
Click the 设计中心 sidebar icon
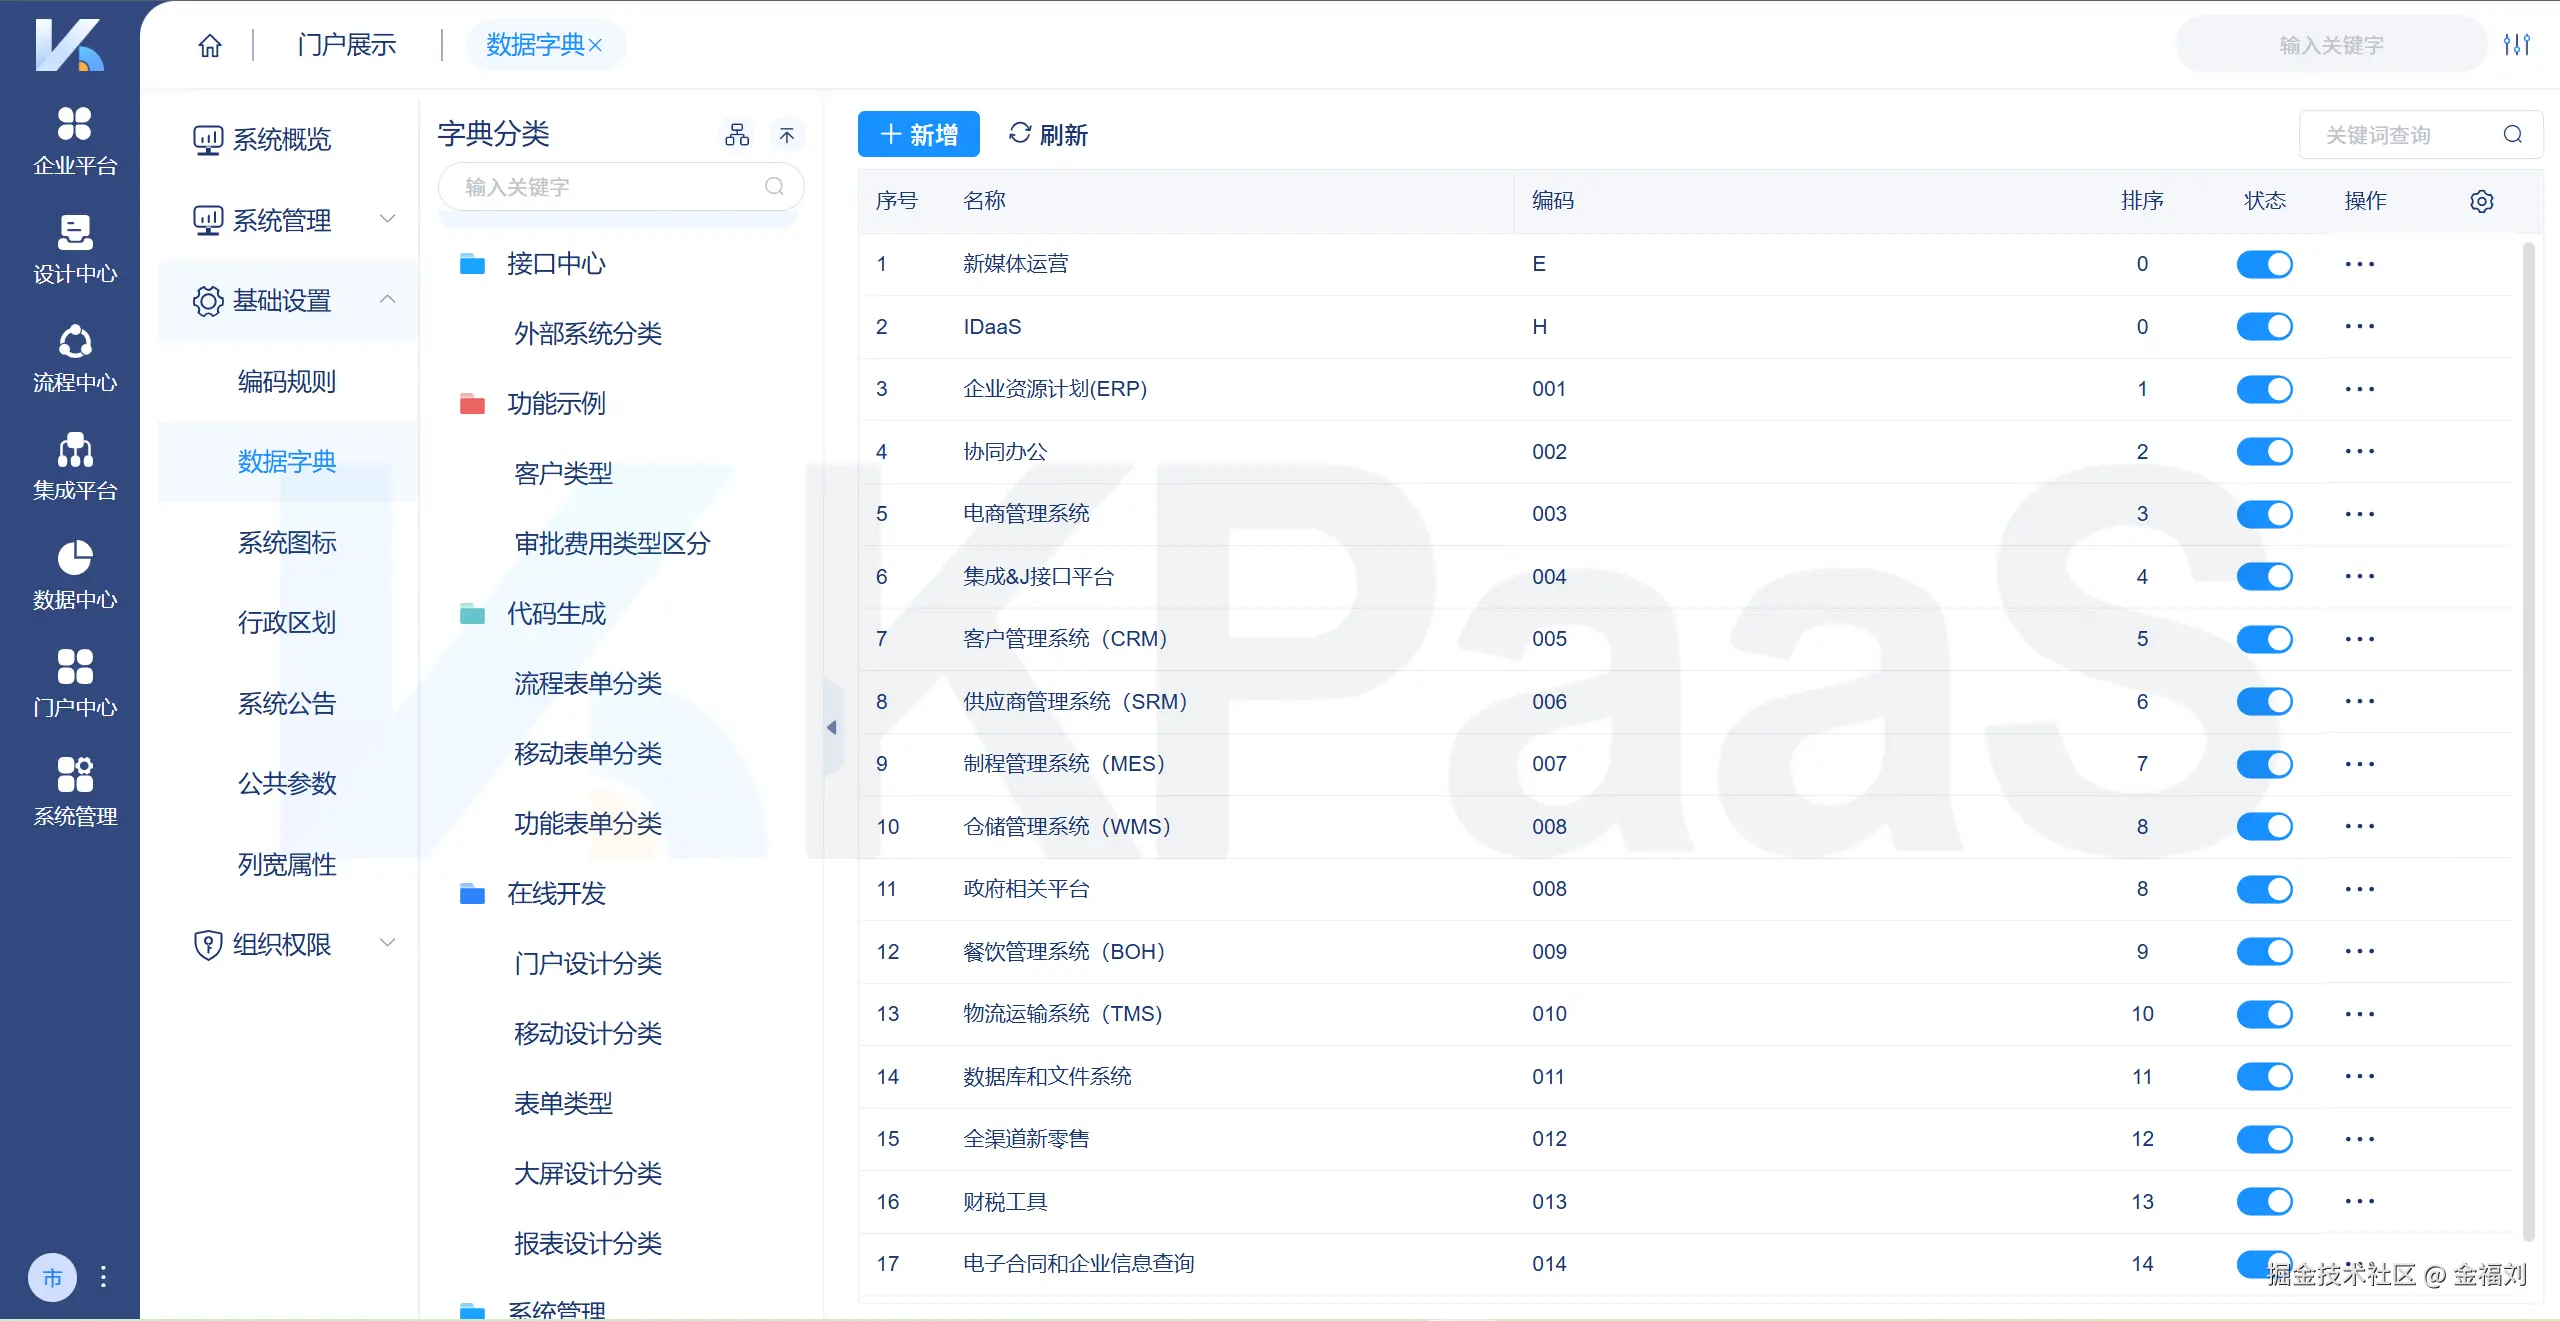(72, 249)
